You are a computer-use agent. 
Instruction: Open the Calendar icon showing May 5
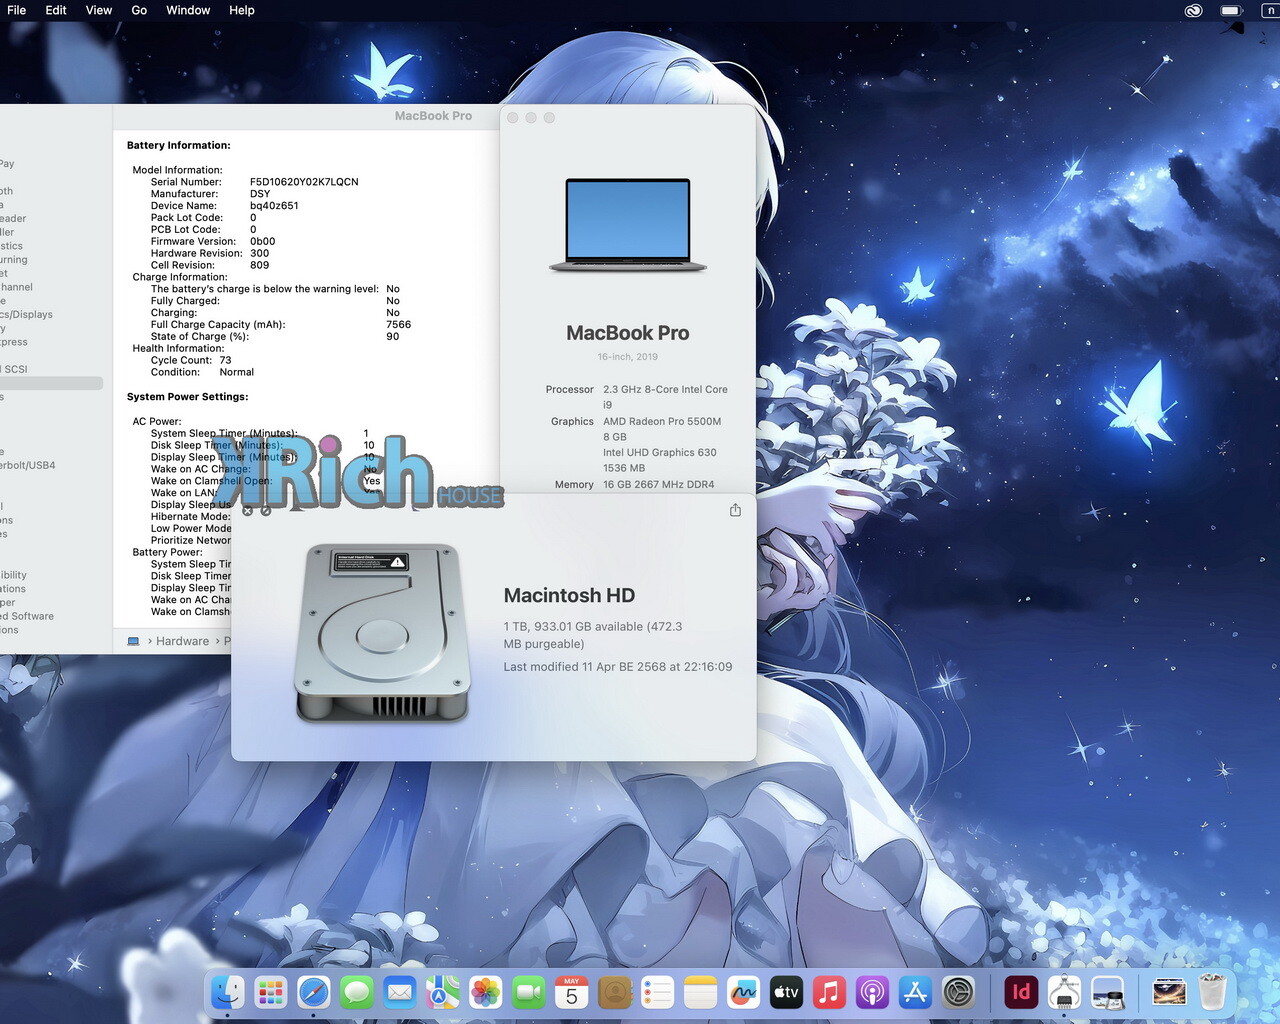[571, 993]
